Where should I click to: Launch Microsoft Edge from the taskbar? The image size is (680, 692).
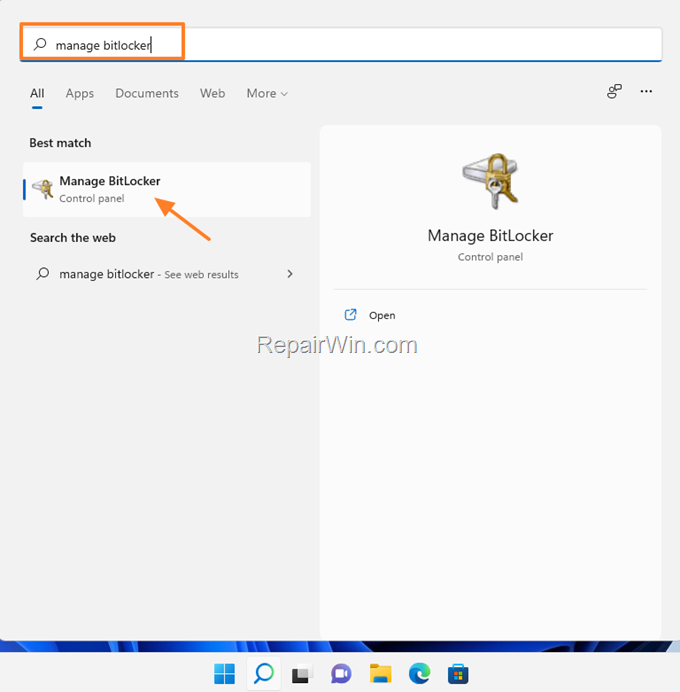[x=419, y=673]
